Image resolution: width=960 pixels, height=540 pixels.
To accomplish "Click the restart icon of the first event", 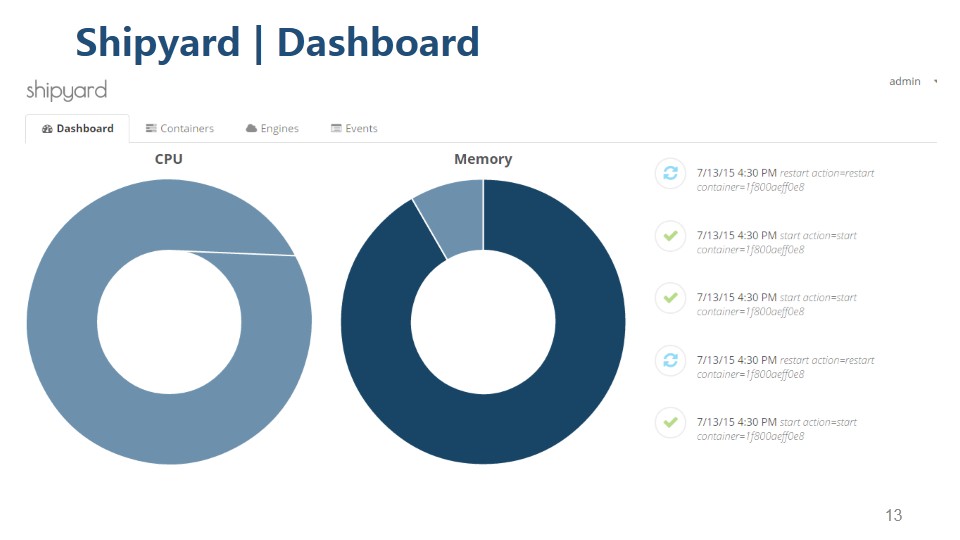I will (670, 173).
